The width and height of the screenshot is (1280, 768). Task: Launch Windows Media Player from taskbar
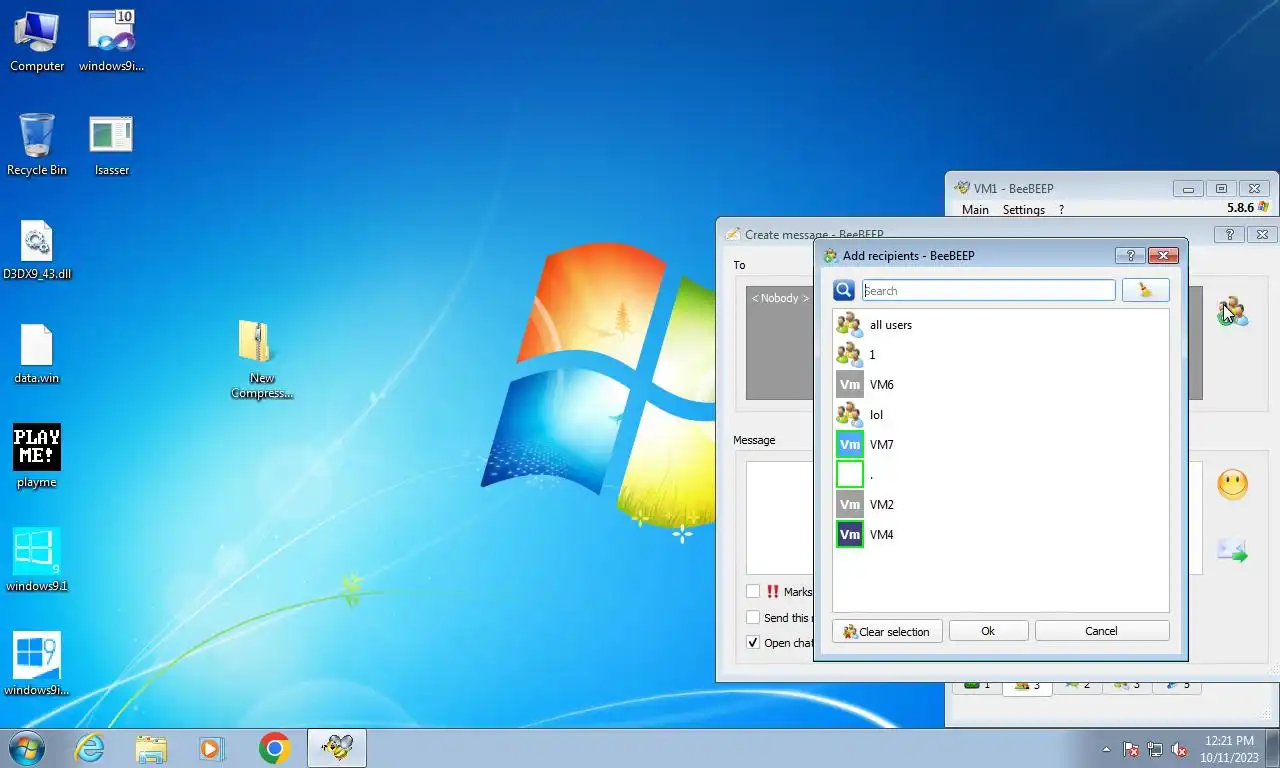pyautogui.click(x=211, y=748)
